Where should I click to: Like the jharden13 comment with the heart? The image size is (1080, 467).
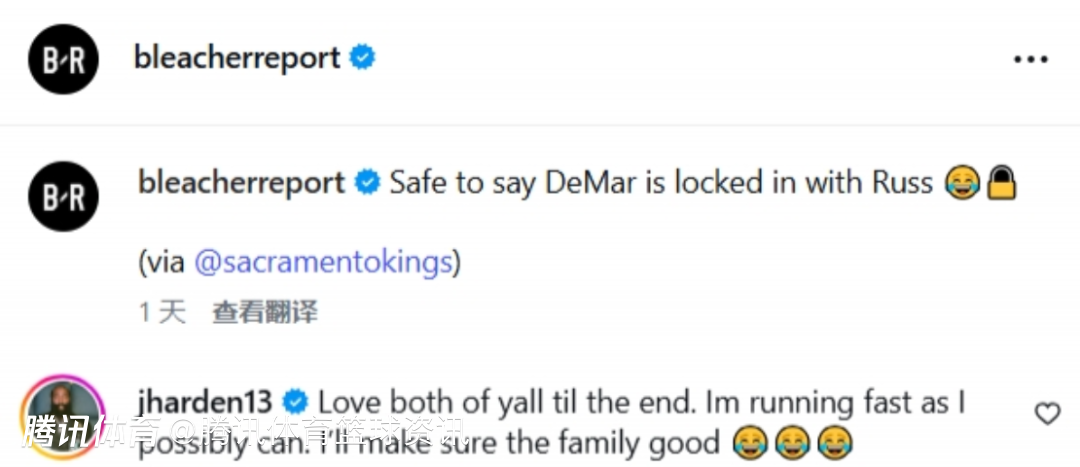tap(1046, 413)
